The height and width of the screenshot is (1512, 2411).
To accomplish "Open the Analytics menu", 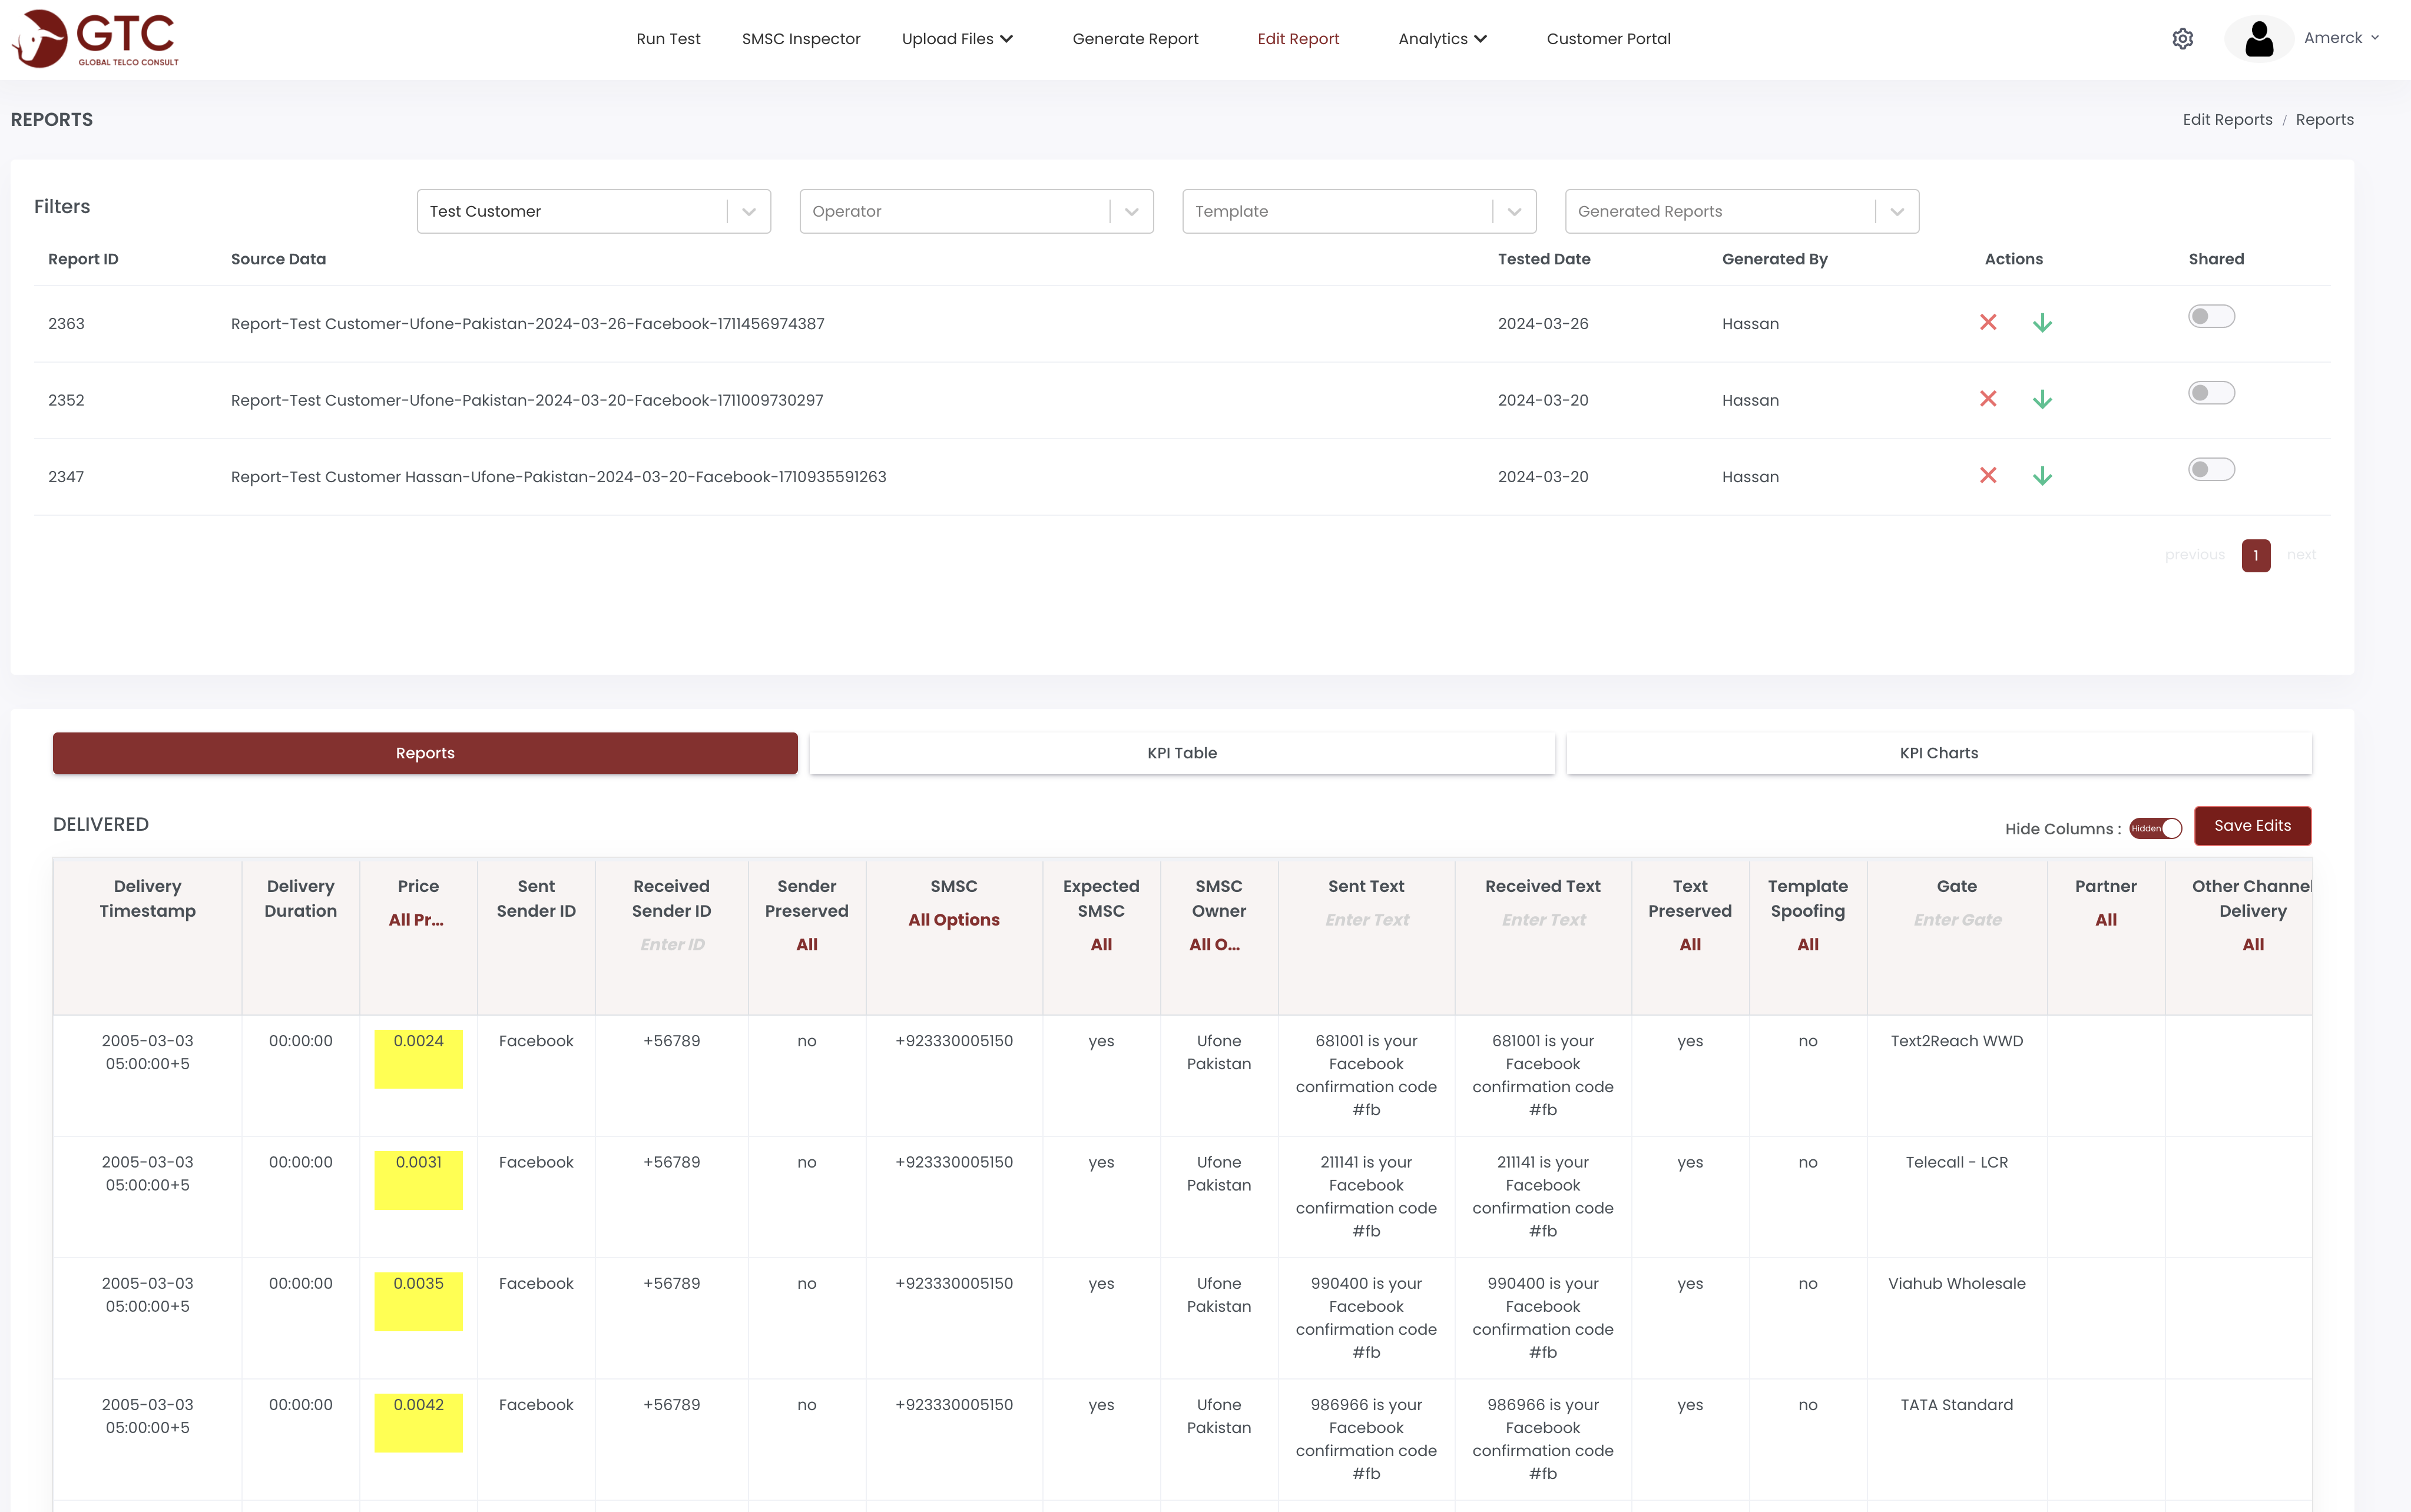I will pos(1442,39).
